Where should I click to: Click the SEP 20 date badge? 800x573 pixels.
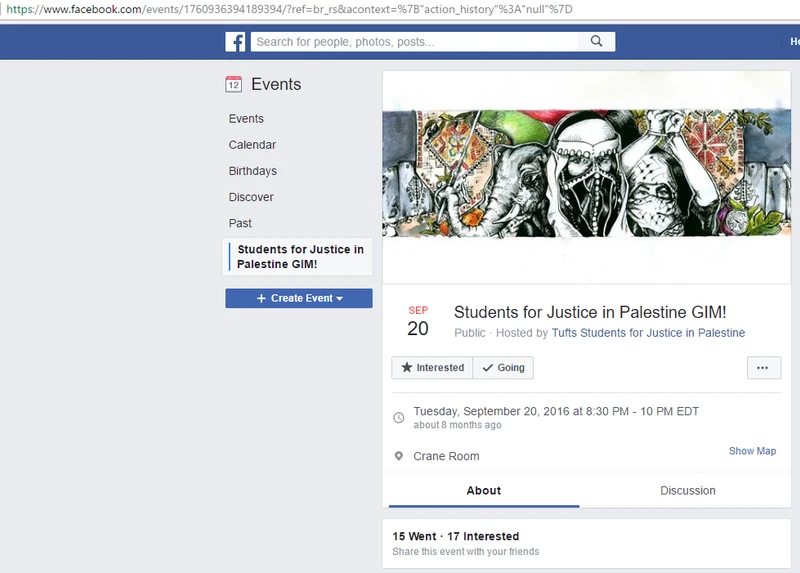418,321
